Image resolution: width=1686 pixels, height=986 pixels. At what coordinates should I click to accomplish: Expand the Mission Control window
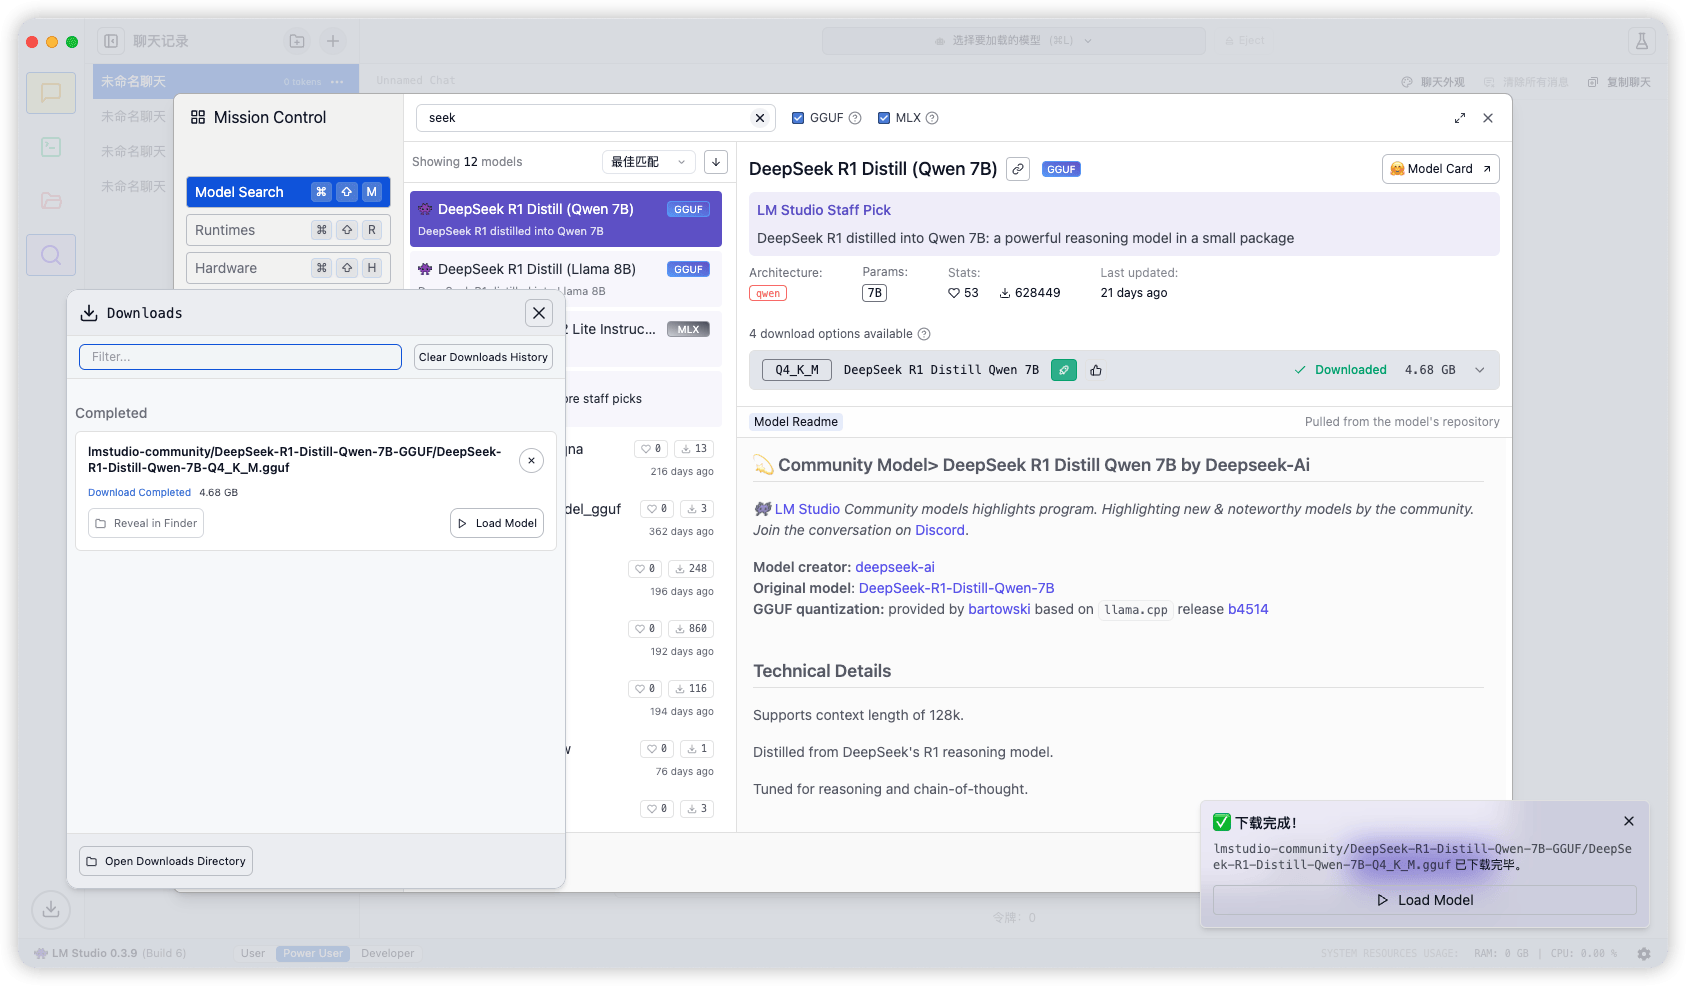(1460, 118)
